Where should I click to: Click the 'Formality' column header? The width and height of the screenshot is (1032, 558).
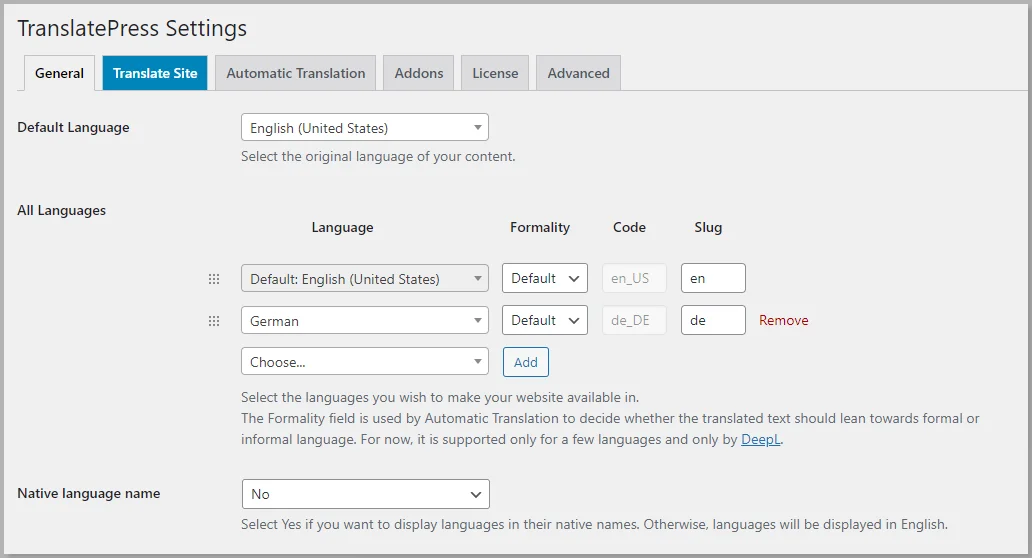[x=540, y=227]
